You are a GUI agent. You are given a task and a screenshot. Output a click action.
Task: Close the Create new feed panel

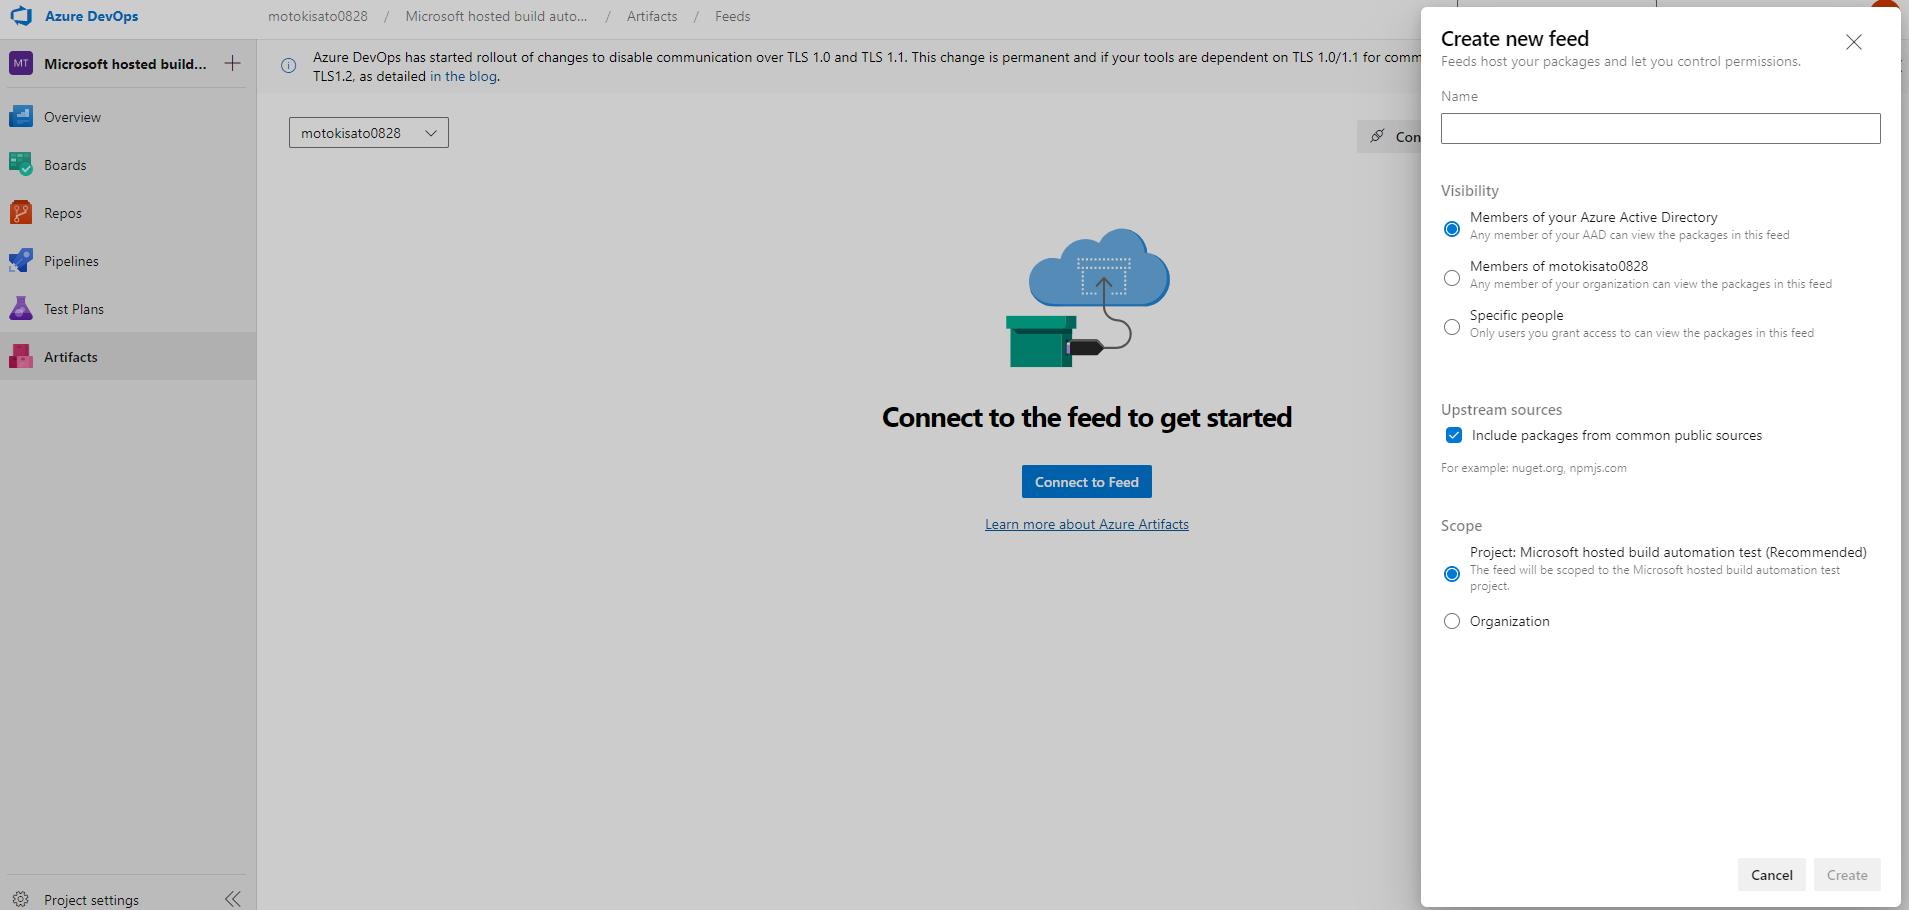click(1853, 42)
